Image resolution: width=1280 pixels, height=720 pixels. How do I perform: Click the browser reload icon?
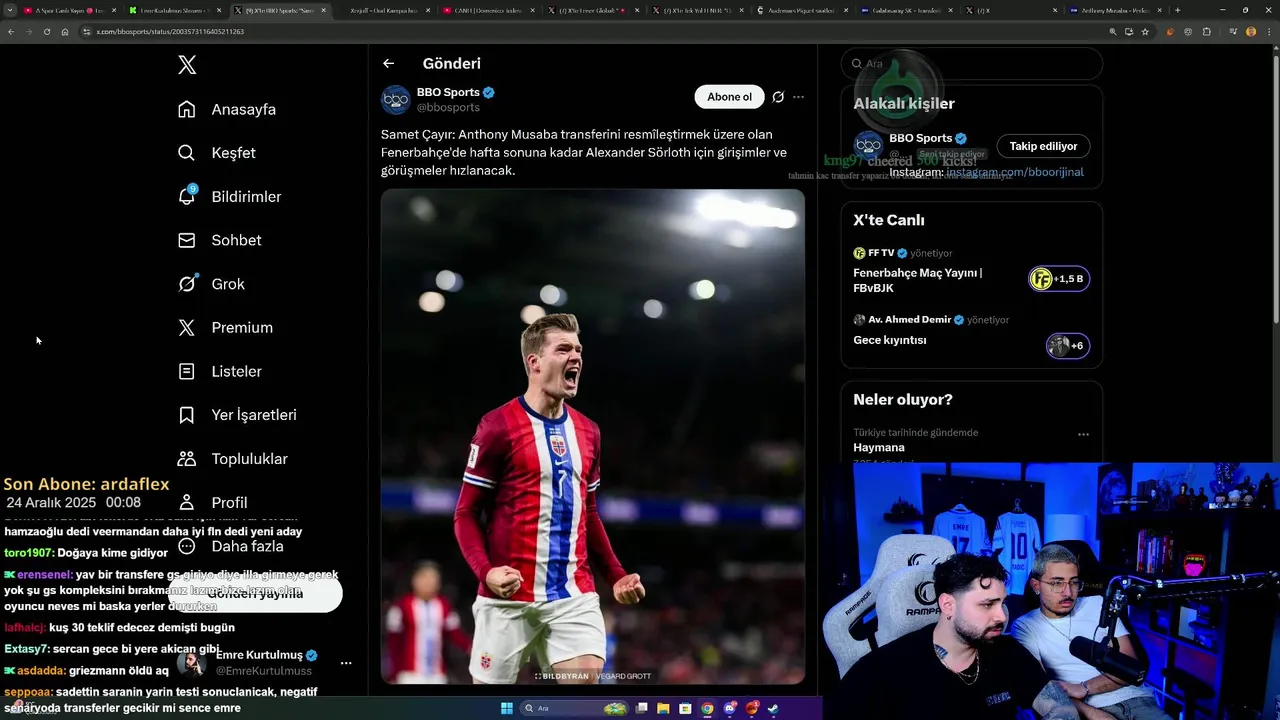point(46,31)
